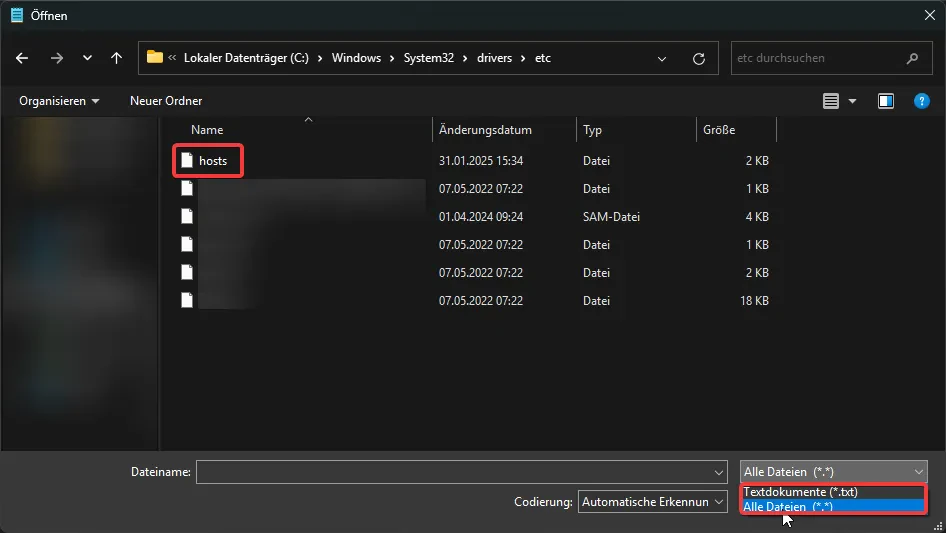Sort by Größe column
946x533 pixels.
coord(719,130)
